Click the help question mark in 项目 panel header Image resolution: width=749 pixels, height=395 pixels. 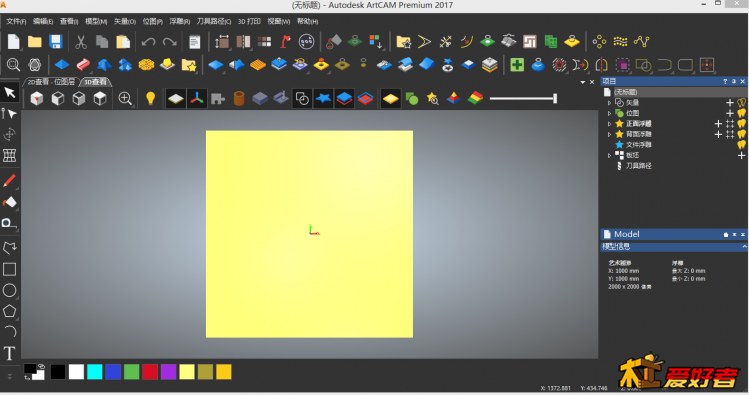[725, 82]
